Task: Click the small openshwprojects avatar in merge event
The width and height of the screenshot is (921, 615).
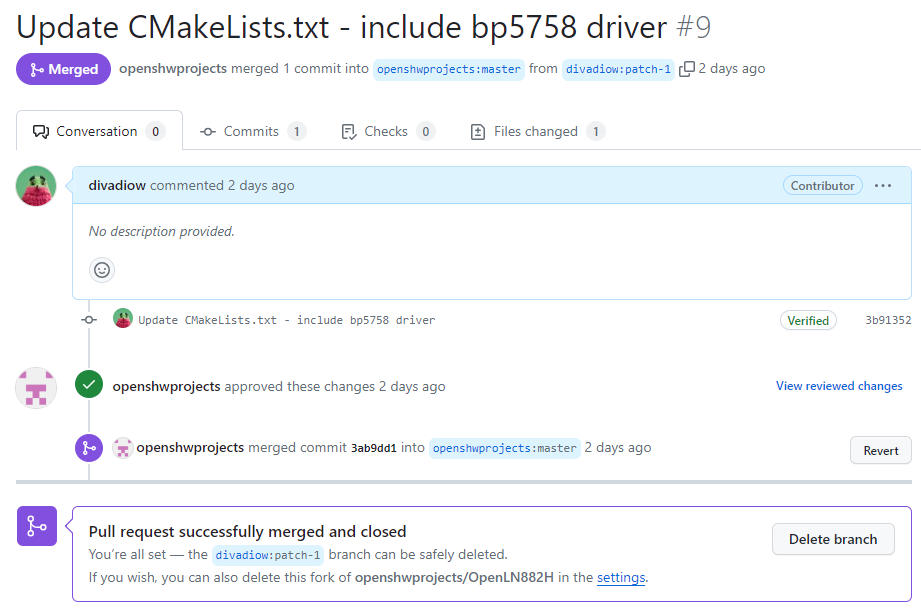Action: (123, 448)
